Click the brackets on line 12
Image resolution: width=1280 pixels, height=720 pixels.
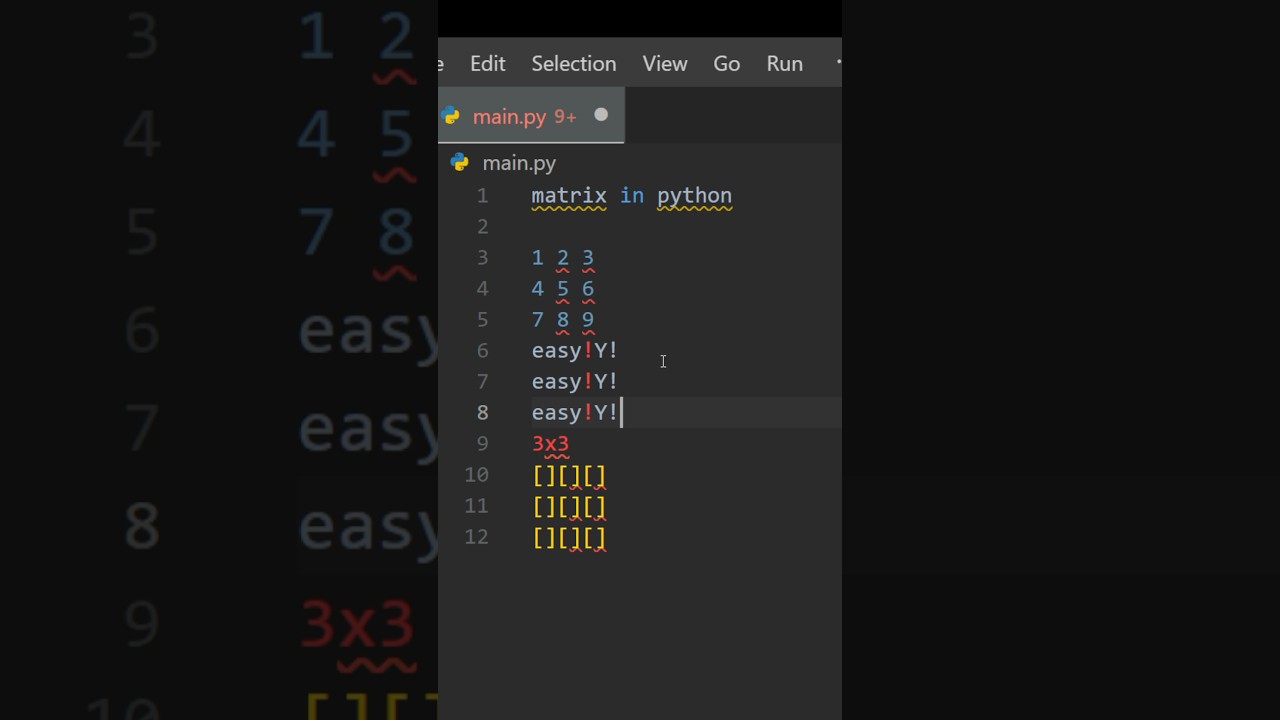click(x=569, y=537)
